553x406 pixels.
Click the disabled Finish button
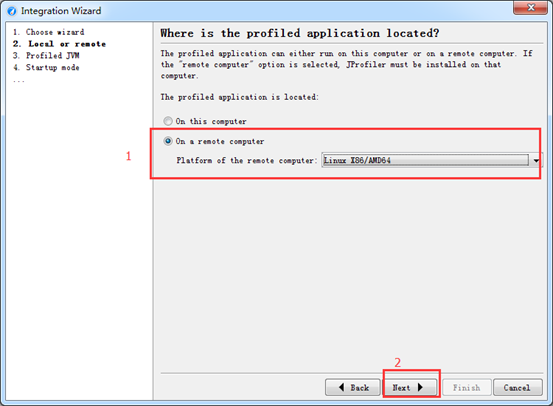coord(467,388)
